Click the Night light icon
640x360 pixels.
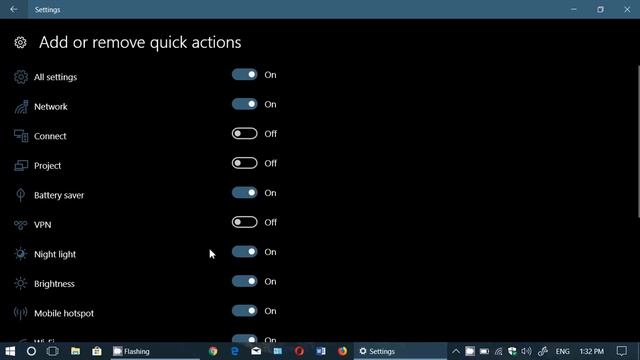pos(20,254)
